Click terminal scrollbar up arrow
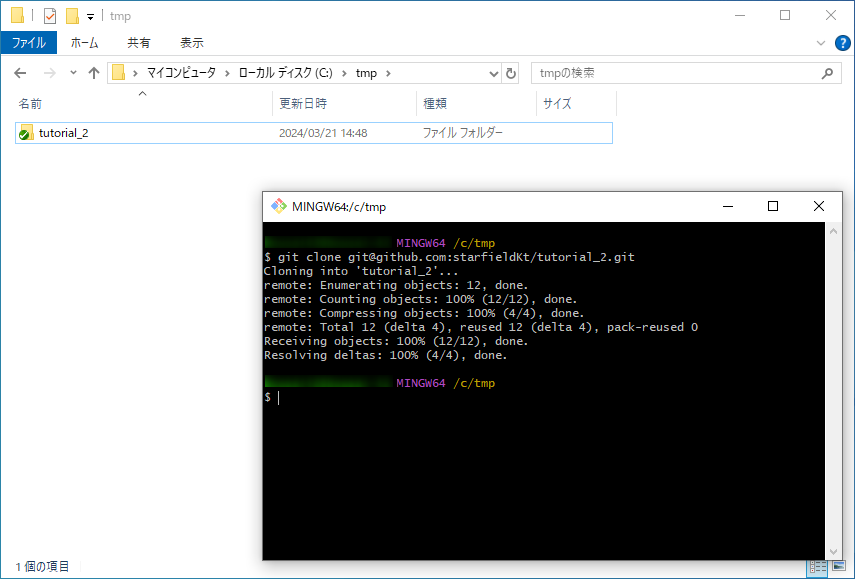855x579 pixels. (x=833, y=231)
